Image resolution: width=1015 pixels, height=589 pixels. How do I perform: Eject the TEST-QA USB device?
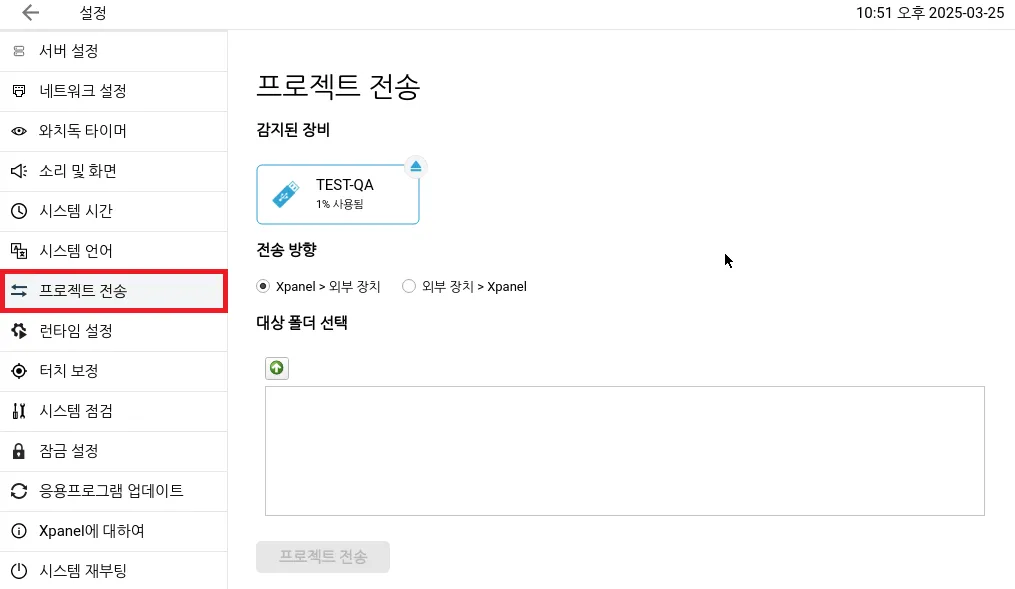point(416,166)
